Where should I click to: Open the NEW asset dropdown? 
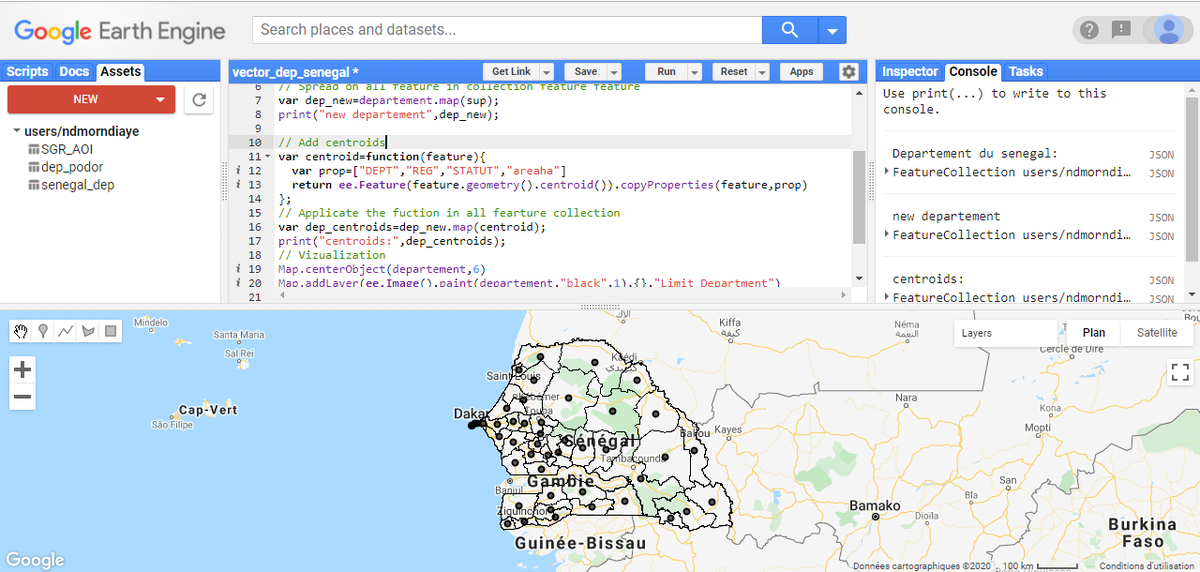coord(160,99)
